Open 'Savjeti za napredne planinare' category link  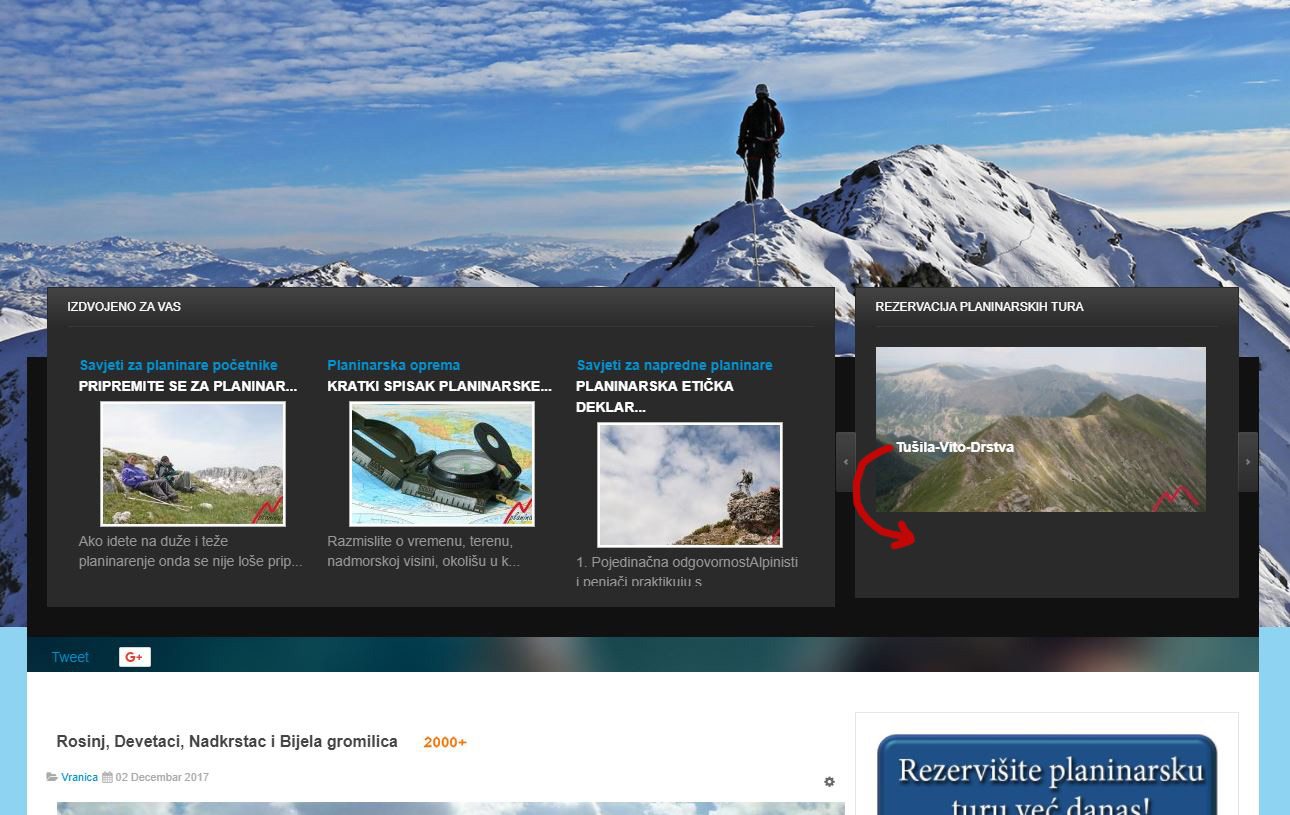pyautogui.click(x=675, y=365)
